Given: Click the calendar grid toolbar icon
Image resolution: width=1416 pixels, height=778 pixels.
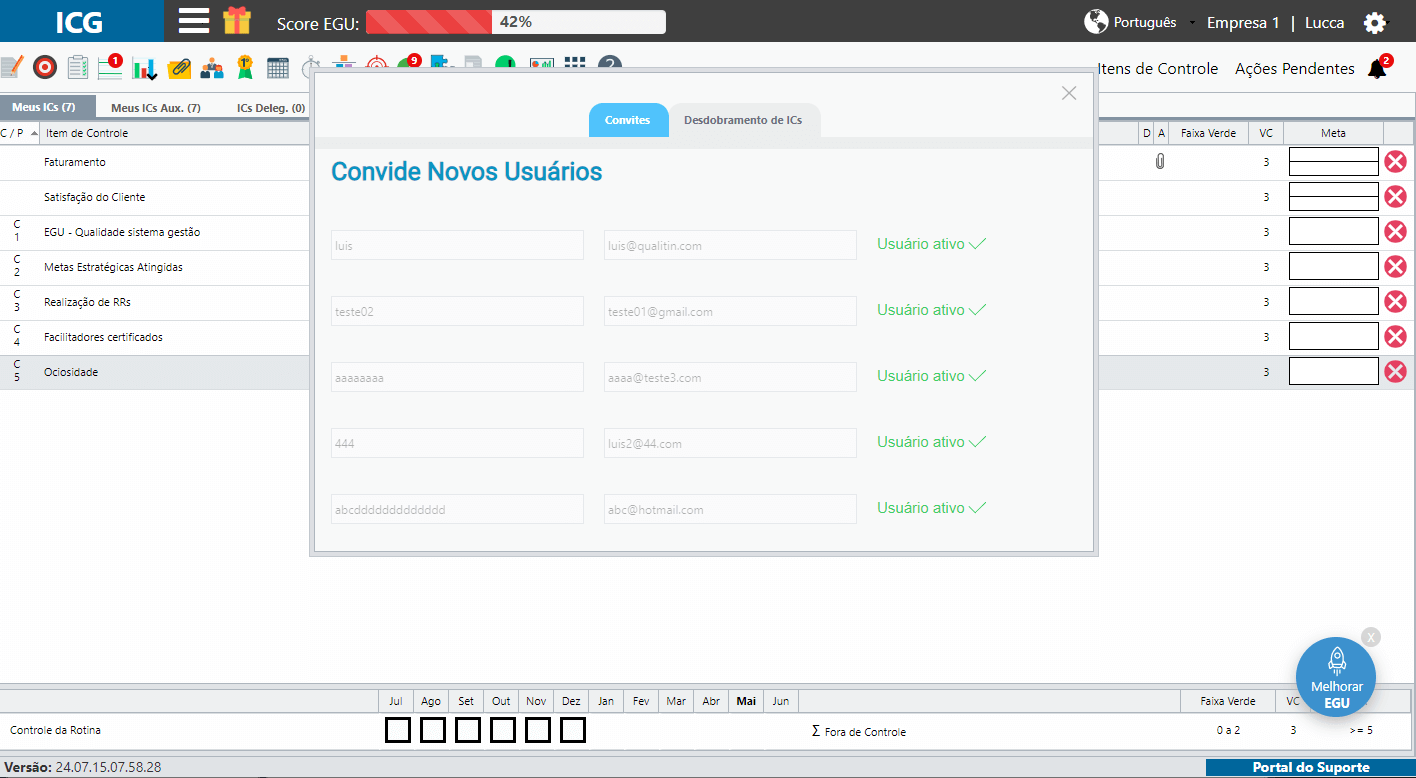Looking at the screenshot, I should (278, 67).
